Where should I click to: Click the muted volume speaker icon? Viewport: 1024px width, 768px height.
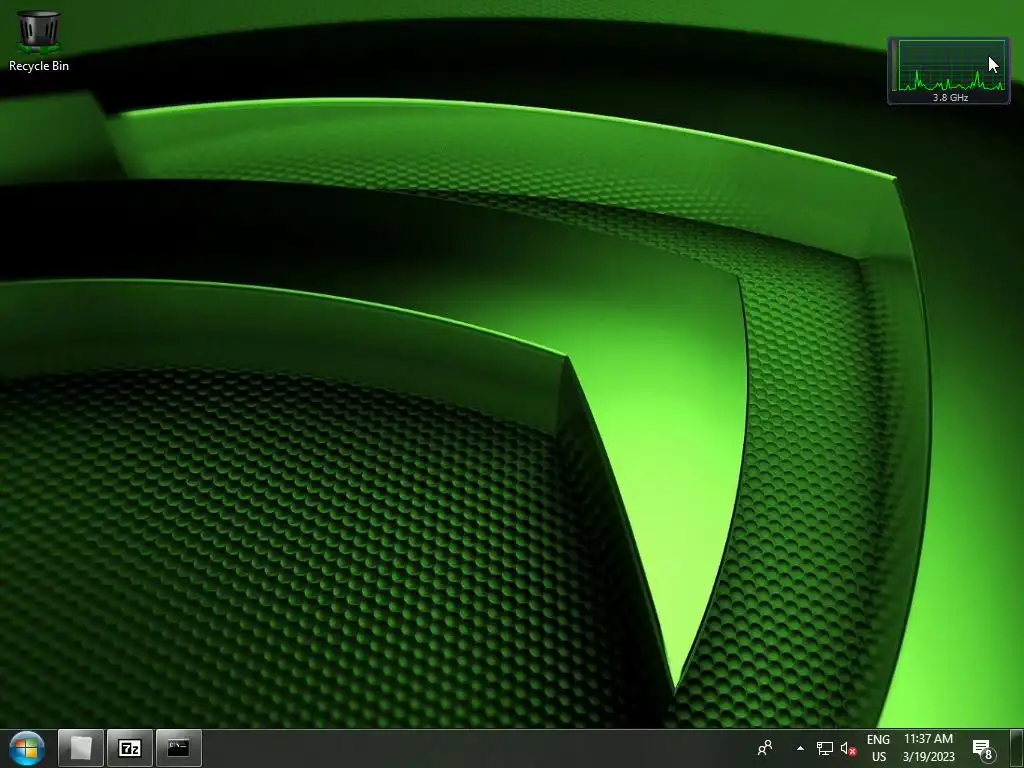click(848, 748)
